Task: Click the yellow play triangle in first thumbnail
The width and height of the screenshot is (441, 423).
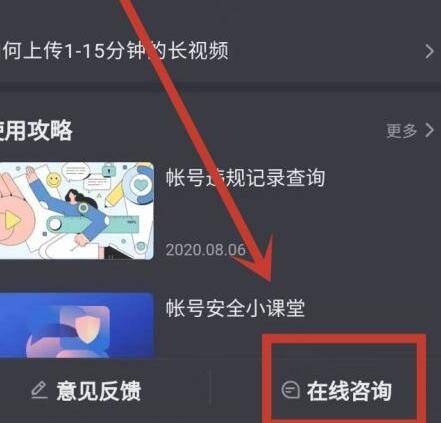Action: pyautogui.click(x=13, y=221)
